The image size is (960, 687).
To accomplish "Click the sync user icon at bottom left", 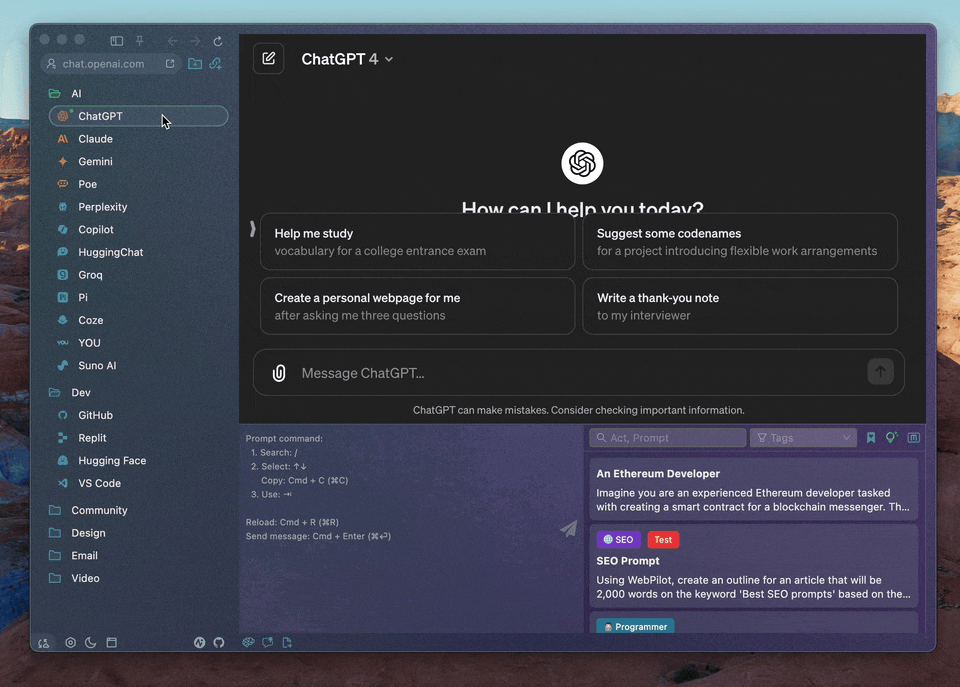I will point(43,643).
